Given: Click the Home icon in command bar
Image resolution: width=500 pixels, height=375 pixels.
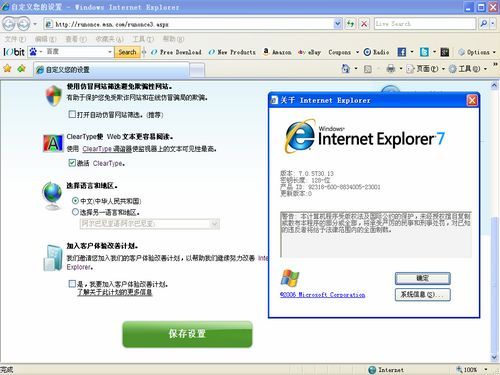Looking at the screenshot, I should click(346, 69).
